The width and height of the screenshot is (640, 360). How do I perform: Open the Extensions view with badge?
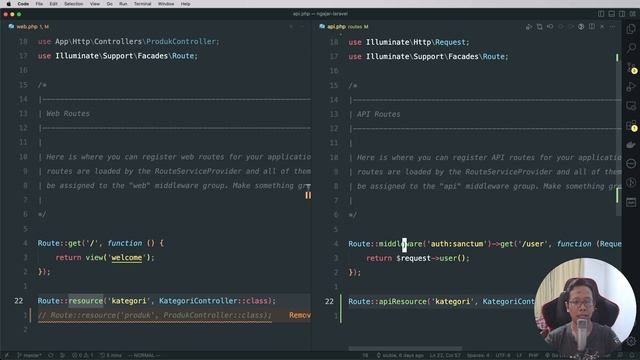pyautogui.click(x=631, y=125)
